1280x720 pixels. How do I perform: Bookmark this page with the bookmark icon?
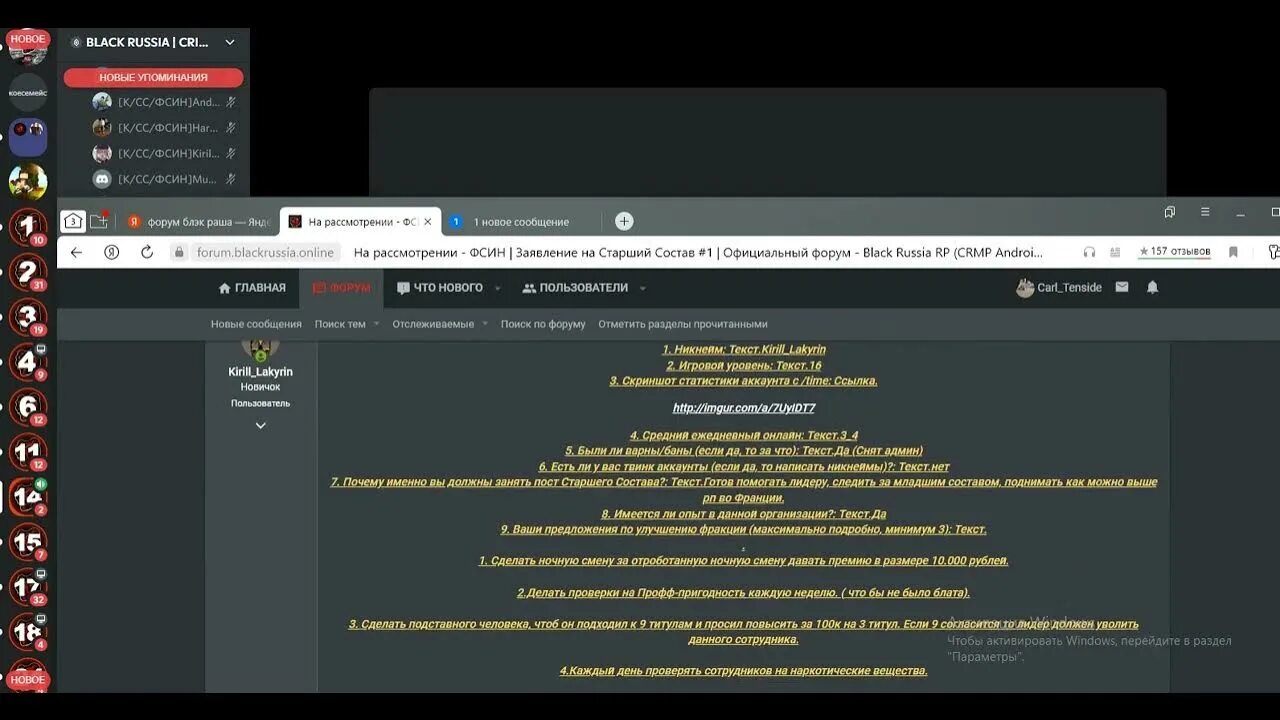coord(1233,252)
